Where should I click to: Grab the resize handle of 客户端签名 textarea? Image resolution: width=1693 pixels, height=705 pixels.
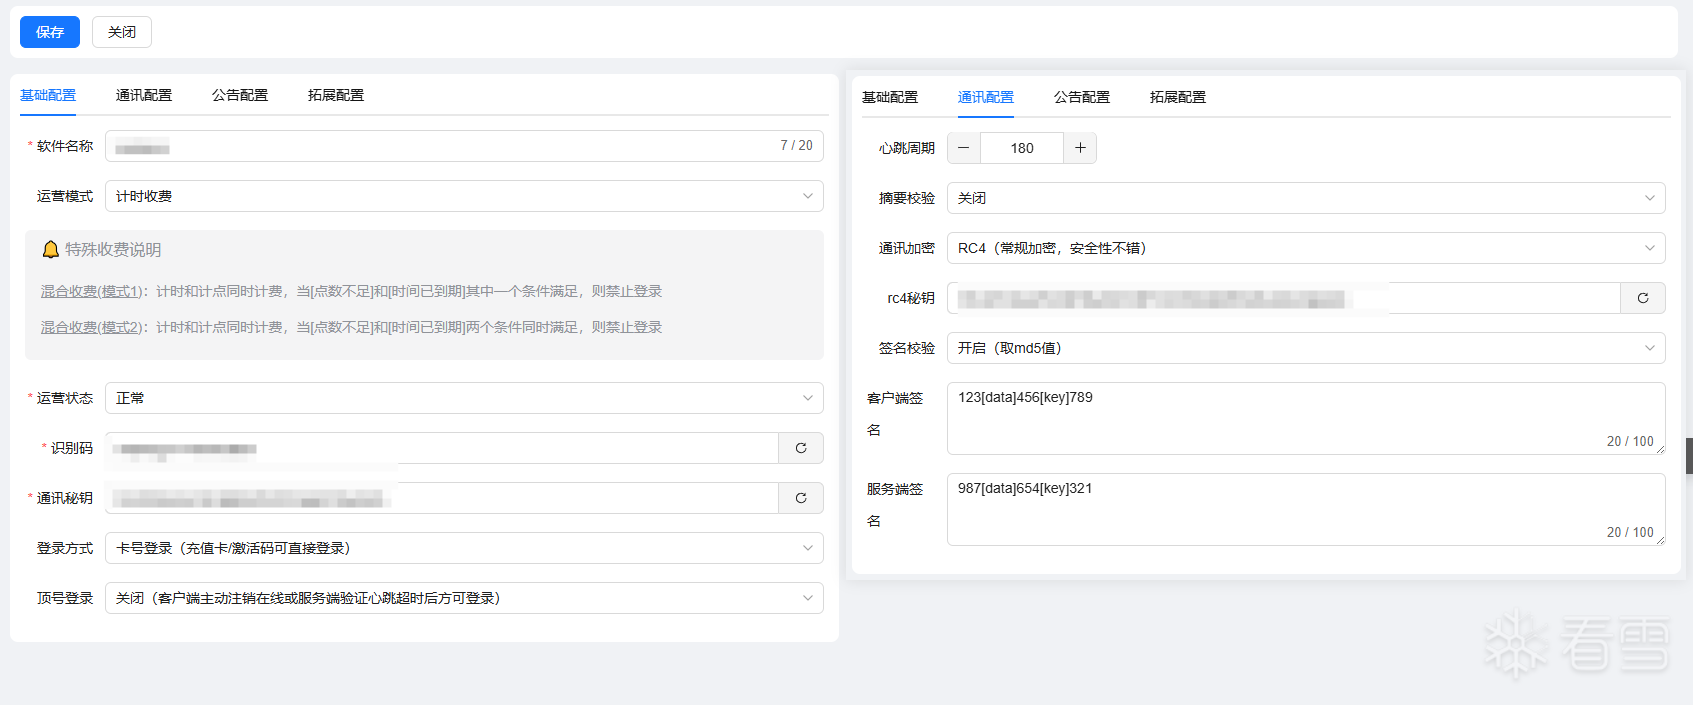[x=1660, y=449]
